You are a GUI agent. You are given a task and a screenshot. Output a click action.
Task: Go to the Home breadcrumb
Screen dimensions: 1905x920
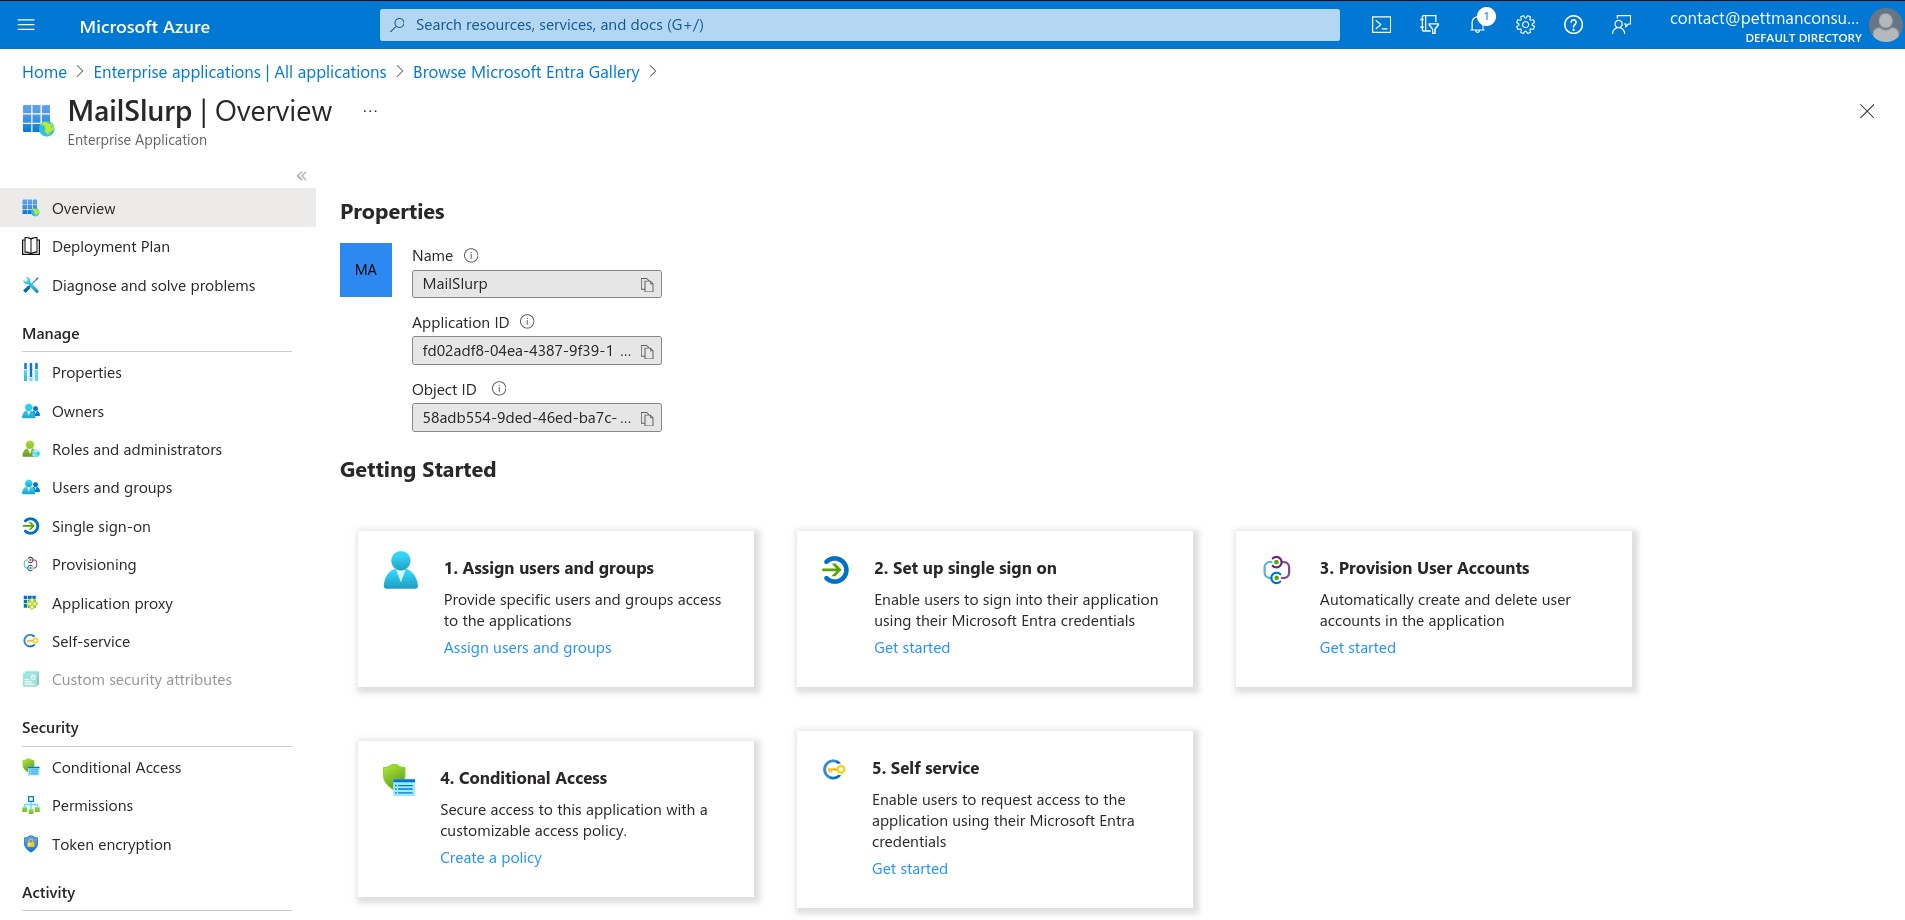(x=44, y=72)
